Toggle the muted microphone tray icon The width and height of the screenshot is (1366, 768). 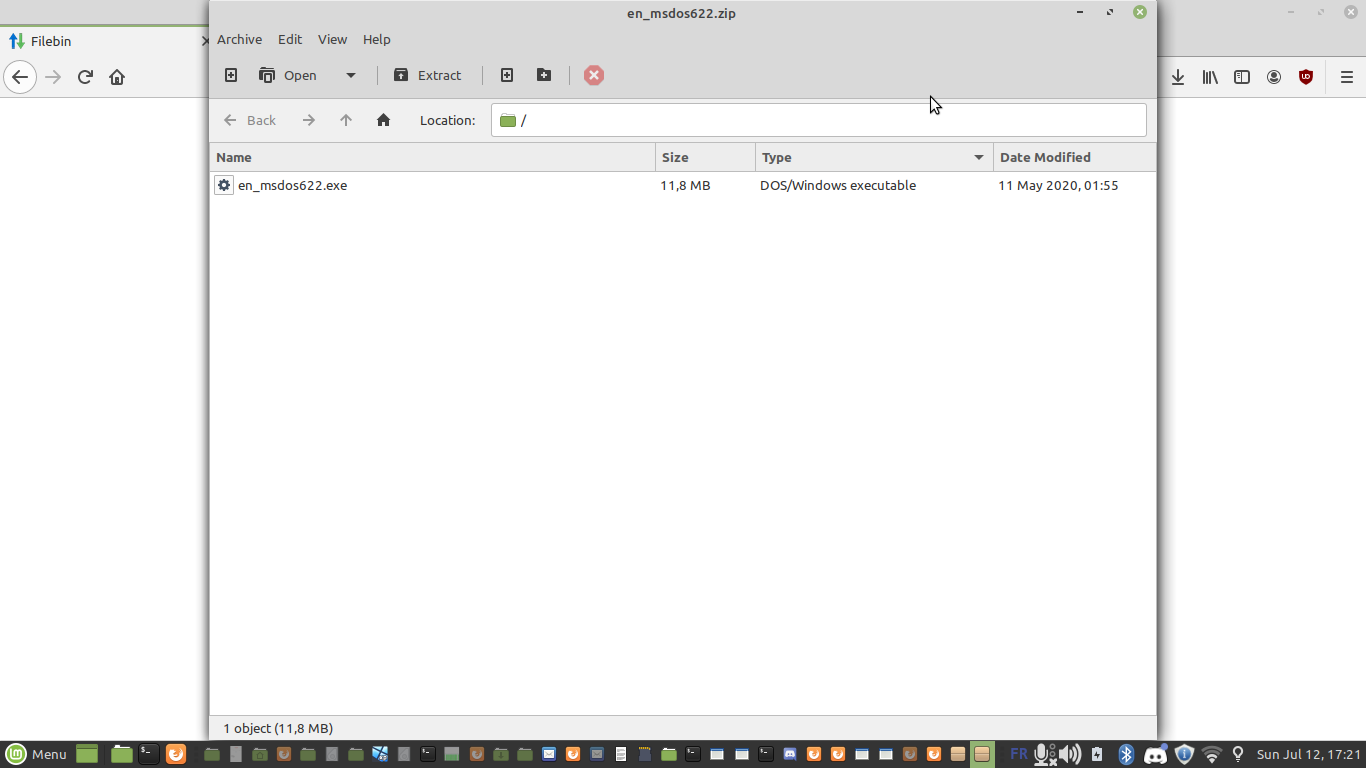pos(1045,754)
